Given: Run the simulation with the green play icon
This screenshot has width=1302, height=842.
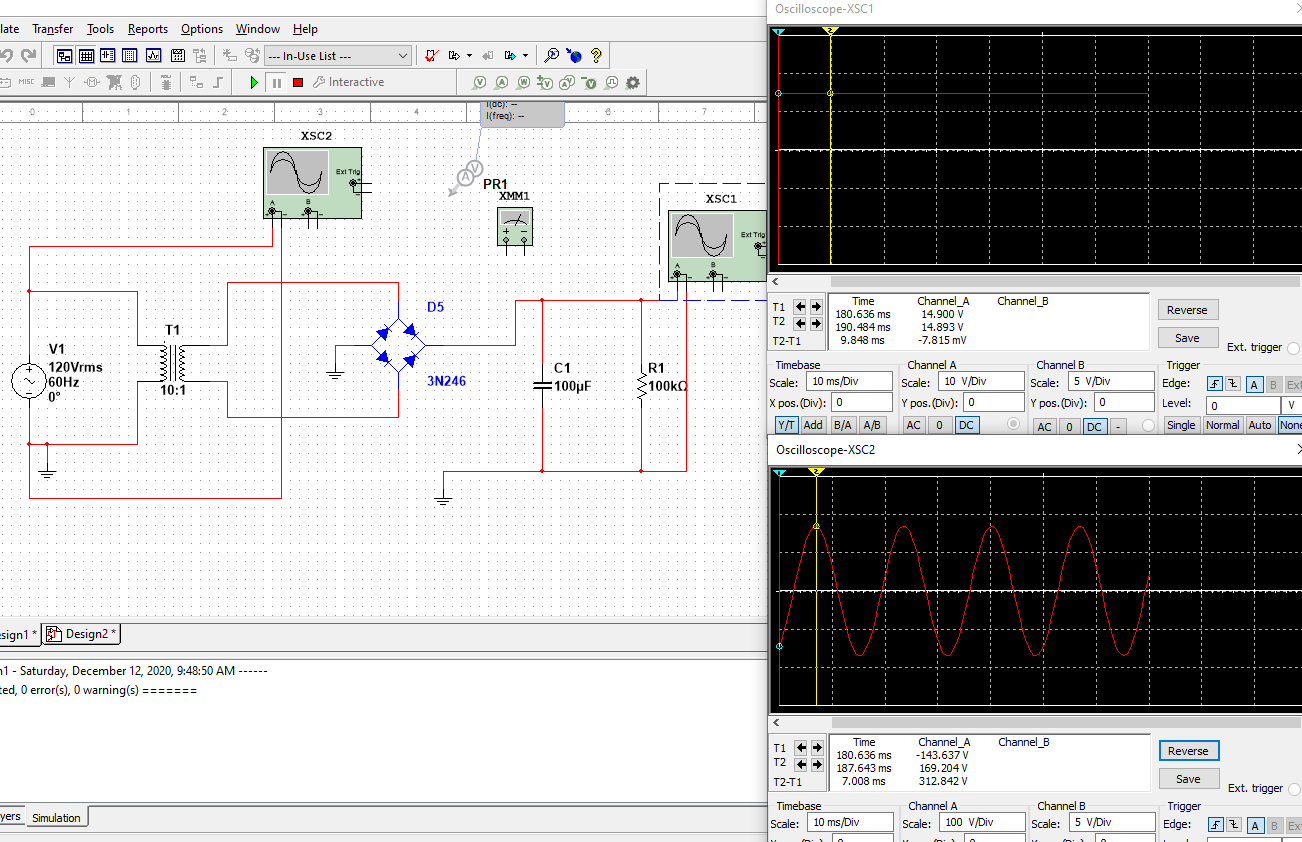Looking at the screenshot, I should point(254,83).
